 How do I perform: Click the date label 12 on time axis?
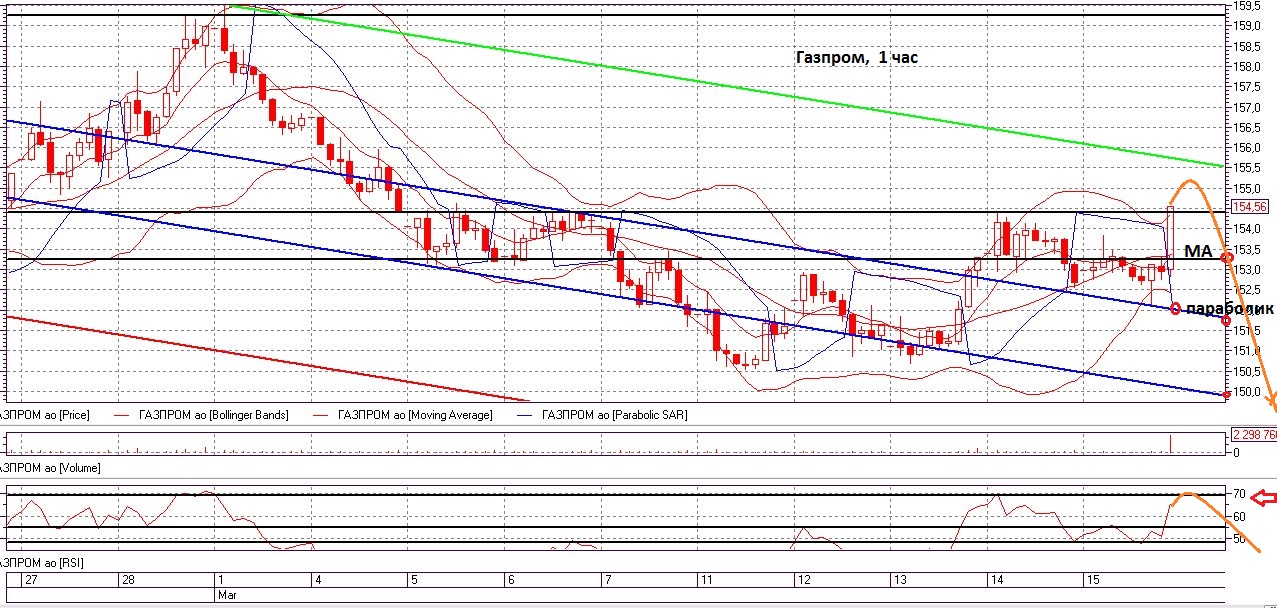click(802, 580)
